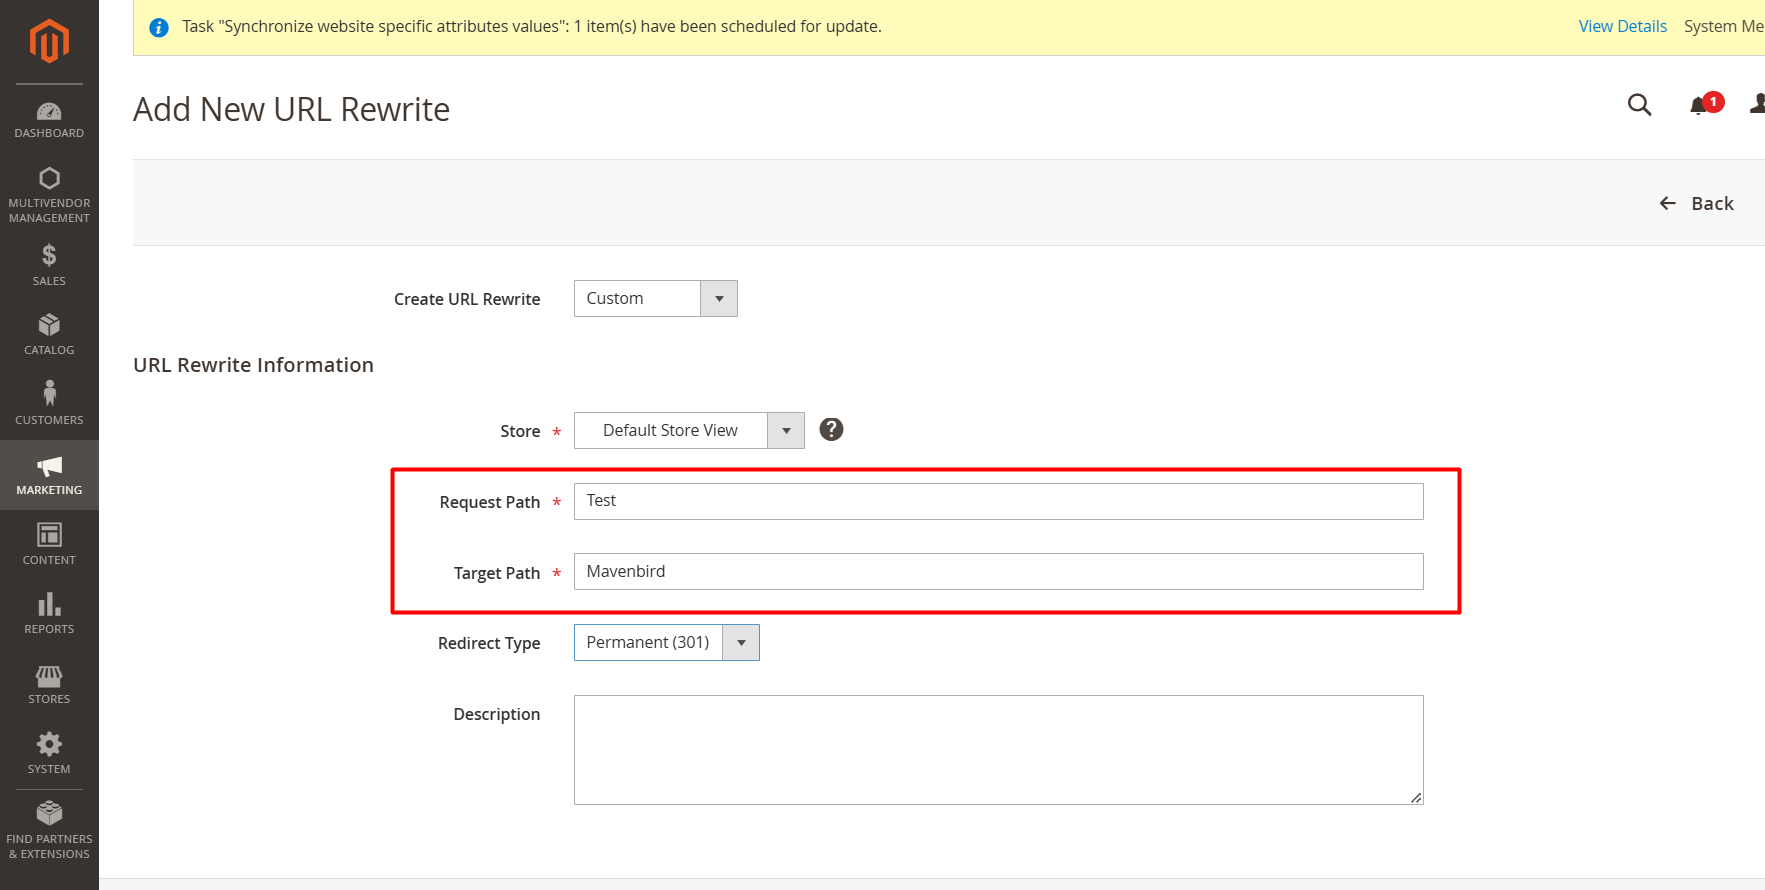Click the Target Path input field
The height and width of the screenshot is (890, 1765).
click(998, 572)
